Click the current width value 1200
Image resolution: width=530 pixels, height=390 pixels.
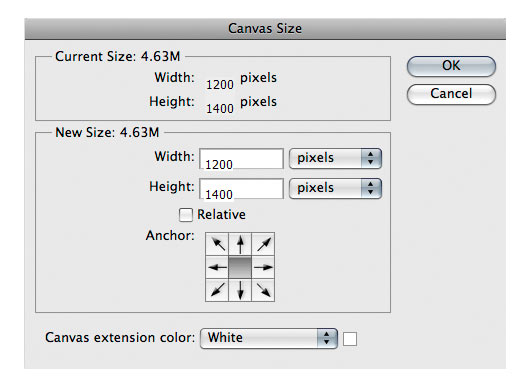click(x=220, y=85)
